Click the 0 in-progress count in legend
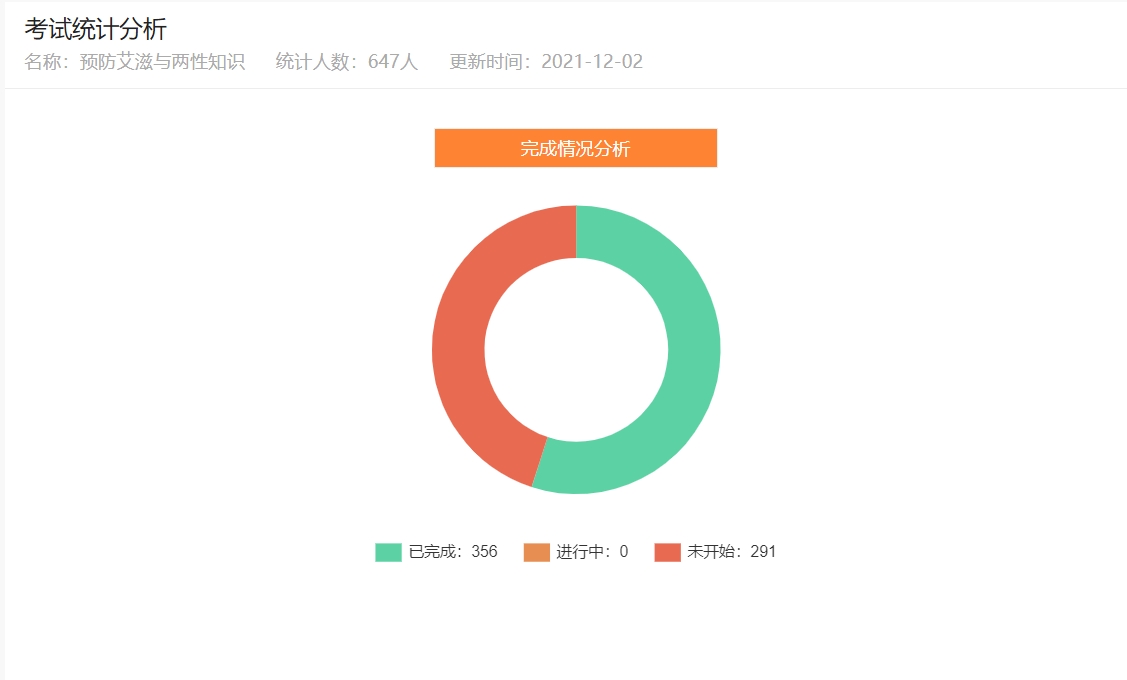Viewport: 1127px width, 680px height. point(624,552)
